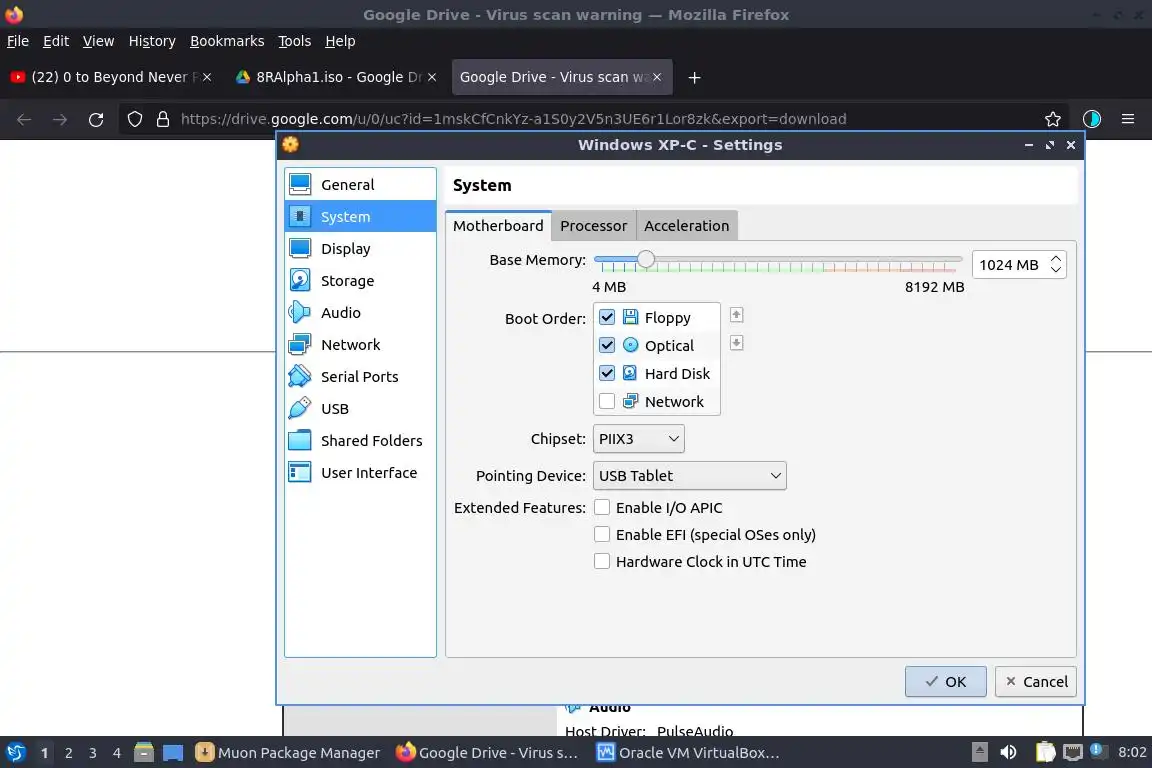Open a new Firefox tab
The image size is (1152, 768).
694,77
